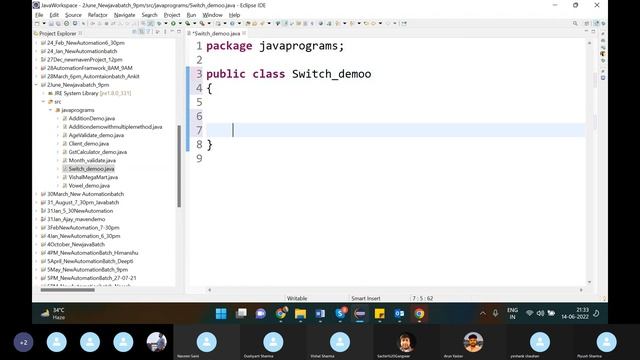Click 'Writable' in status bar
This screenshot has height=360, width=640.
(x=297, y=298)
